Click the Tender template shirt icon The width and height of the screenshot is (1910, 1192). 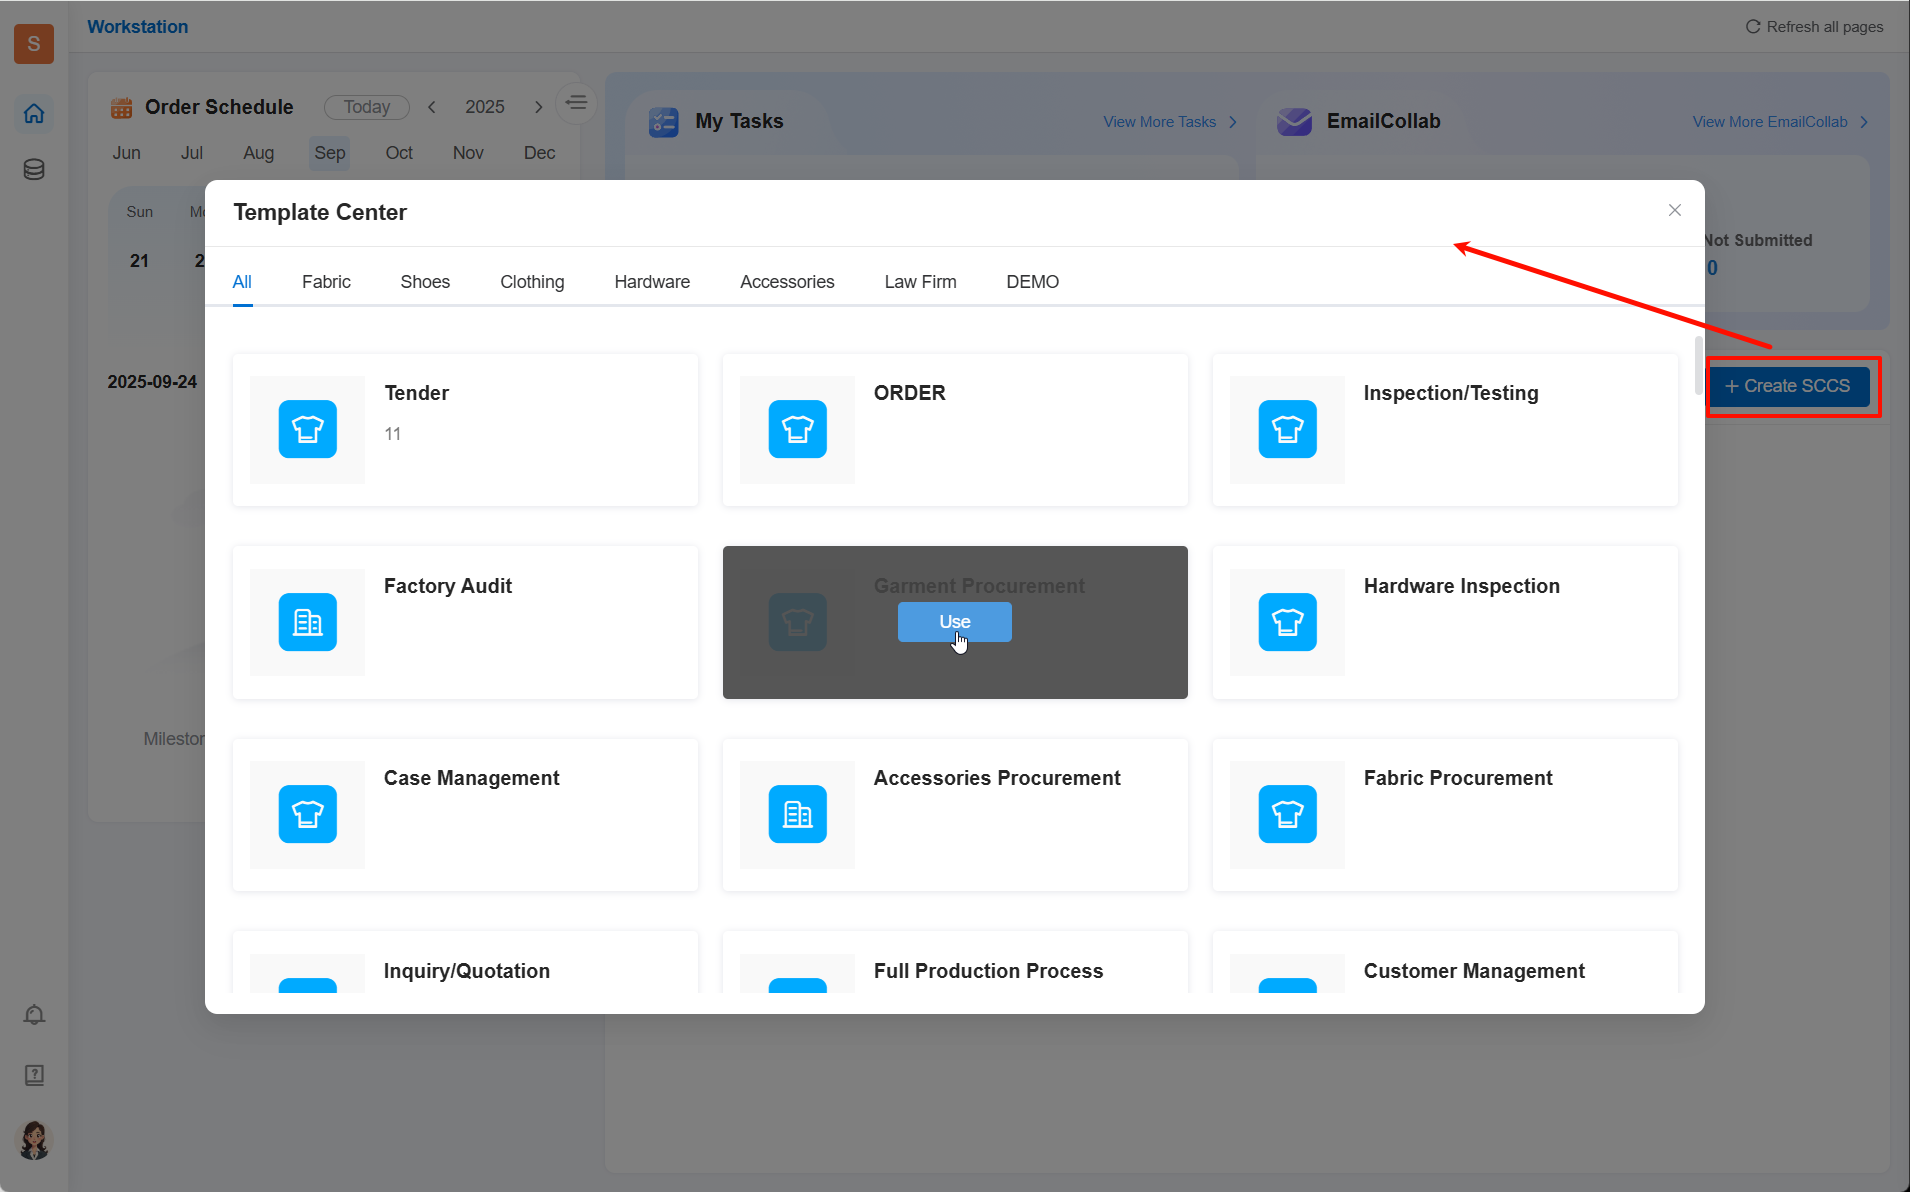click(307, 429)
